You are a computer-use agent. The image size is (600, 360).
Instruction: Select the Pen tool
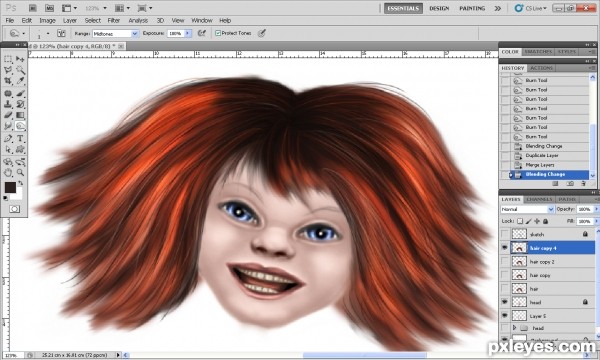tap(8, 138)
